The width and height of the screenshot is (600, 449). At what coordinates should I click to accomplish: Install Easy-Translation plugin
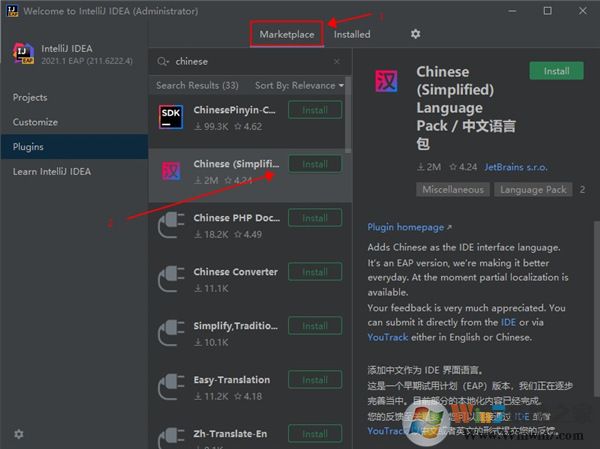coord(315,380)
